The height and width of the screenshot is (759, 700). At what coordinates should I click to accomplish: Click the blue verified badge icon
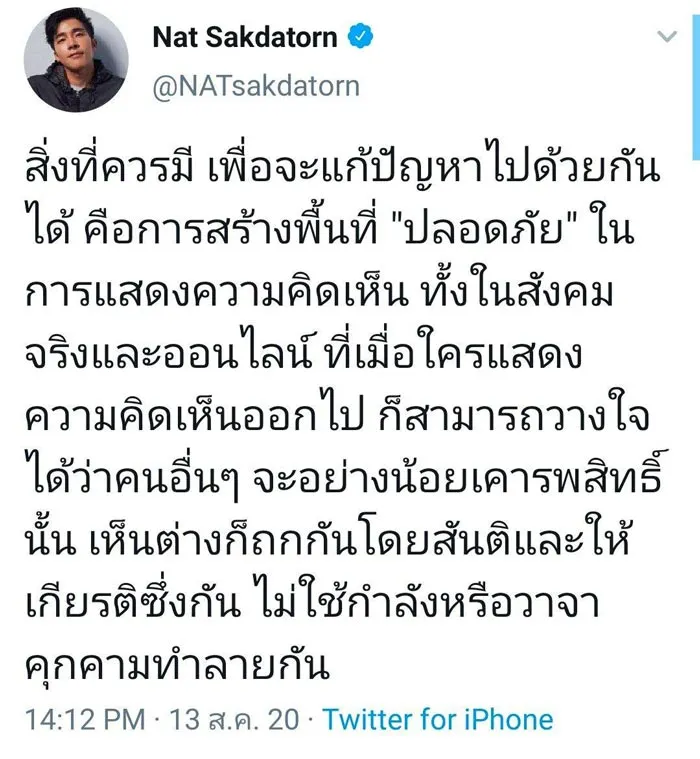coord(361,38)
